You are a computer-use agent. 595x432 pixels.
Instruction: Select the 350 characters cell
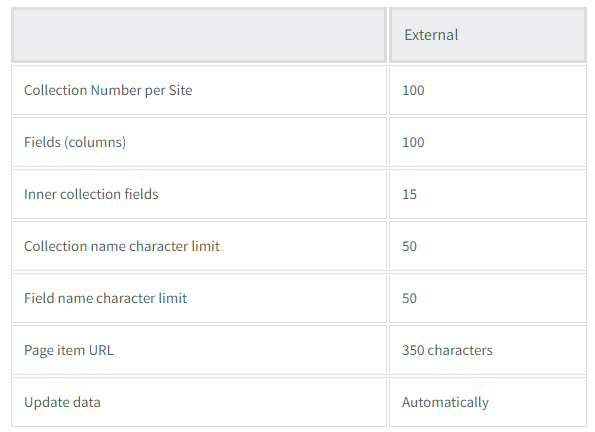[x=488, y=350]
